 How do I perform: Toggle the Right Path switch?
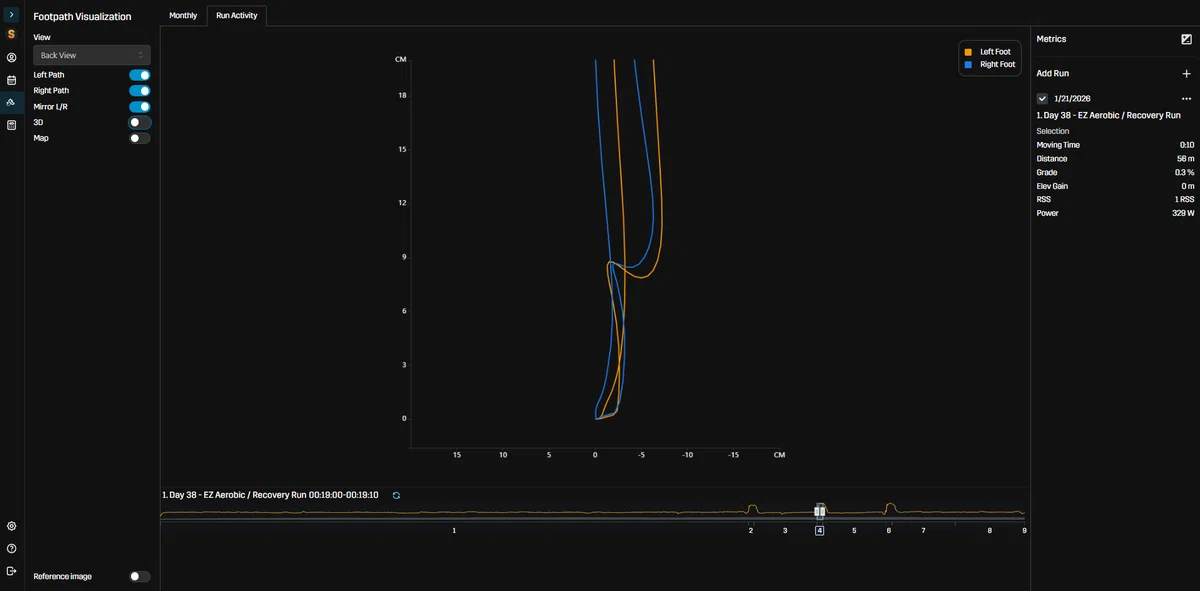coord(140,91)
